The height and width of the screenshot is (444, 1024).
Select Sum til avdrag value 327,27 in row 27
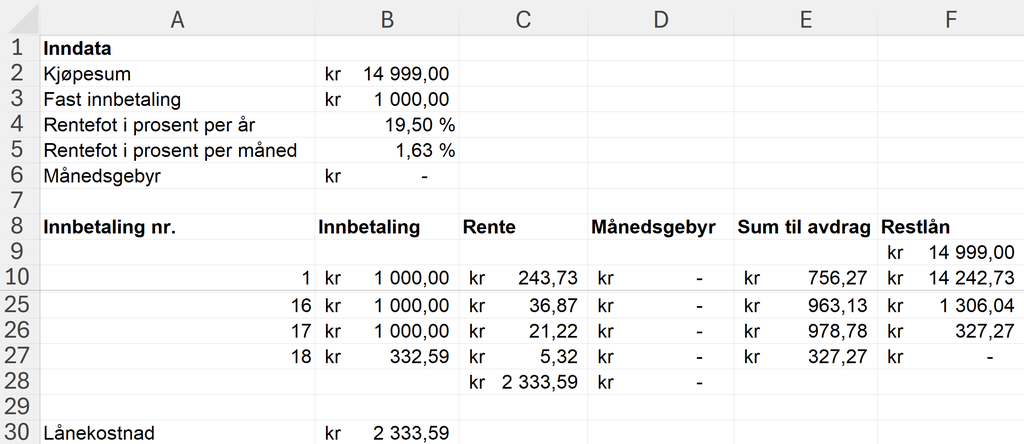pyautogui.click(x=806, y=356)
